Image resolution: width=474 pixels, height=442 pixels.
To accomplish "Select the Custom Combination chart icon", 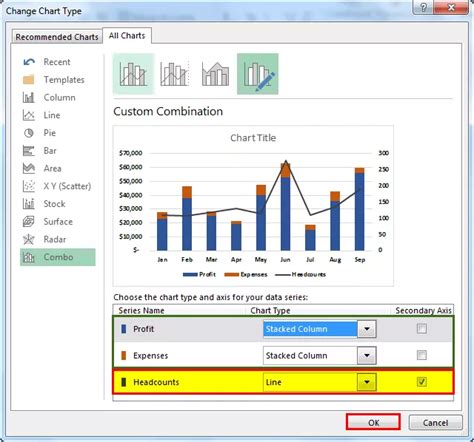I will (x=258, y=74).
